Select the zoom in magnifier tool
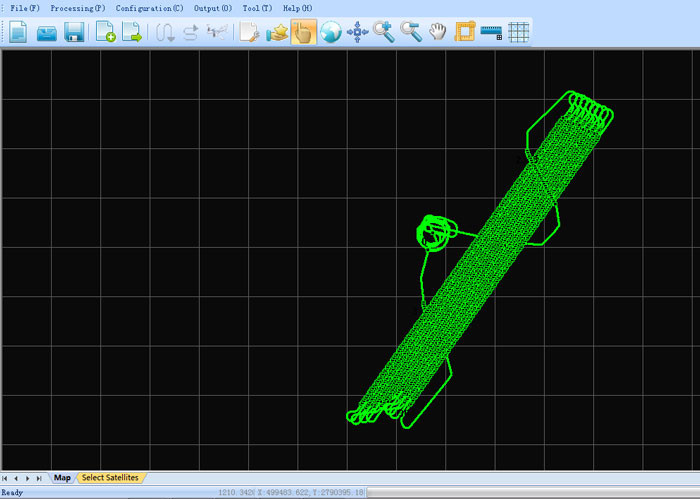Viewport: 700px width, 499px height. pyautogui.click(x=384, y=32)
